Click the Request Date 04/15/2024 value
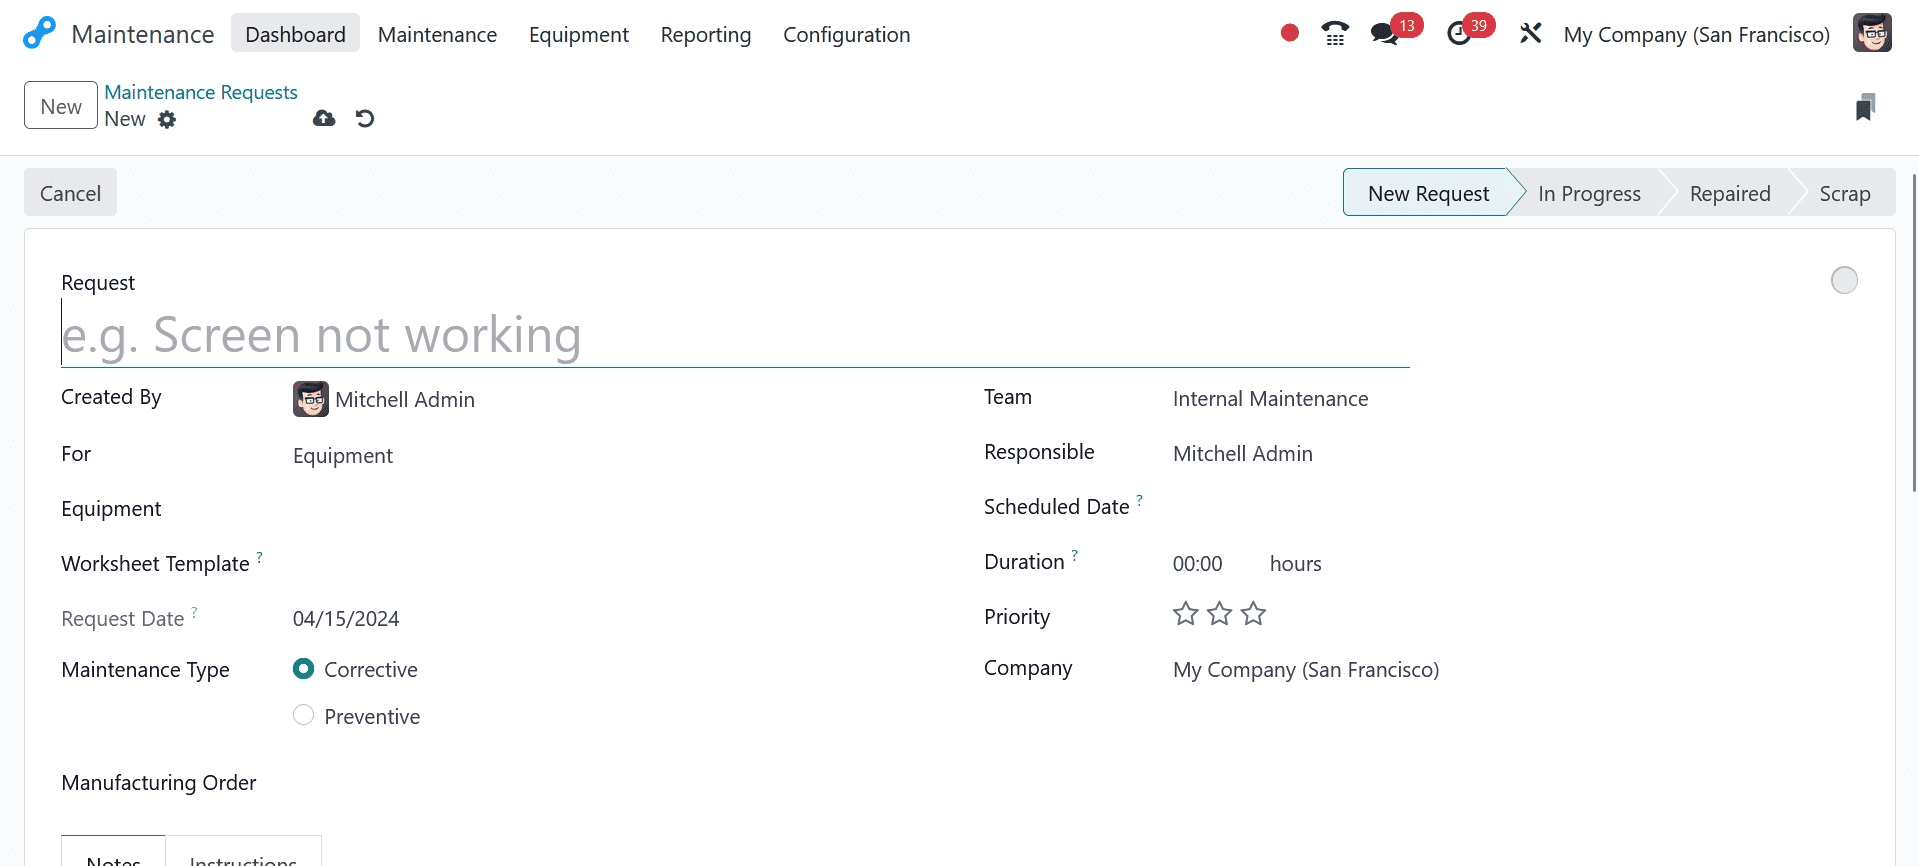Viewport: 1919px width, 866px height. (346, 619)
